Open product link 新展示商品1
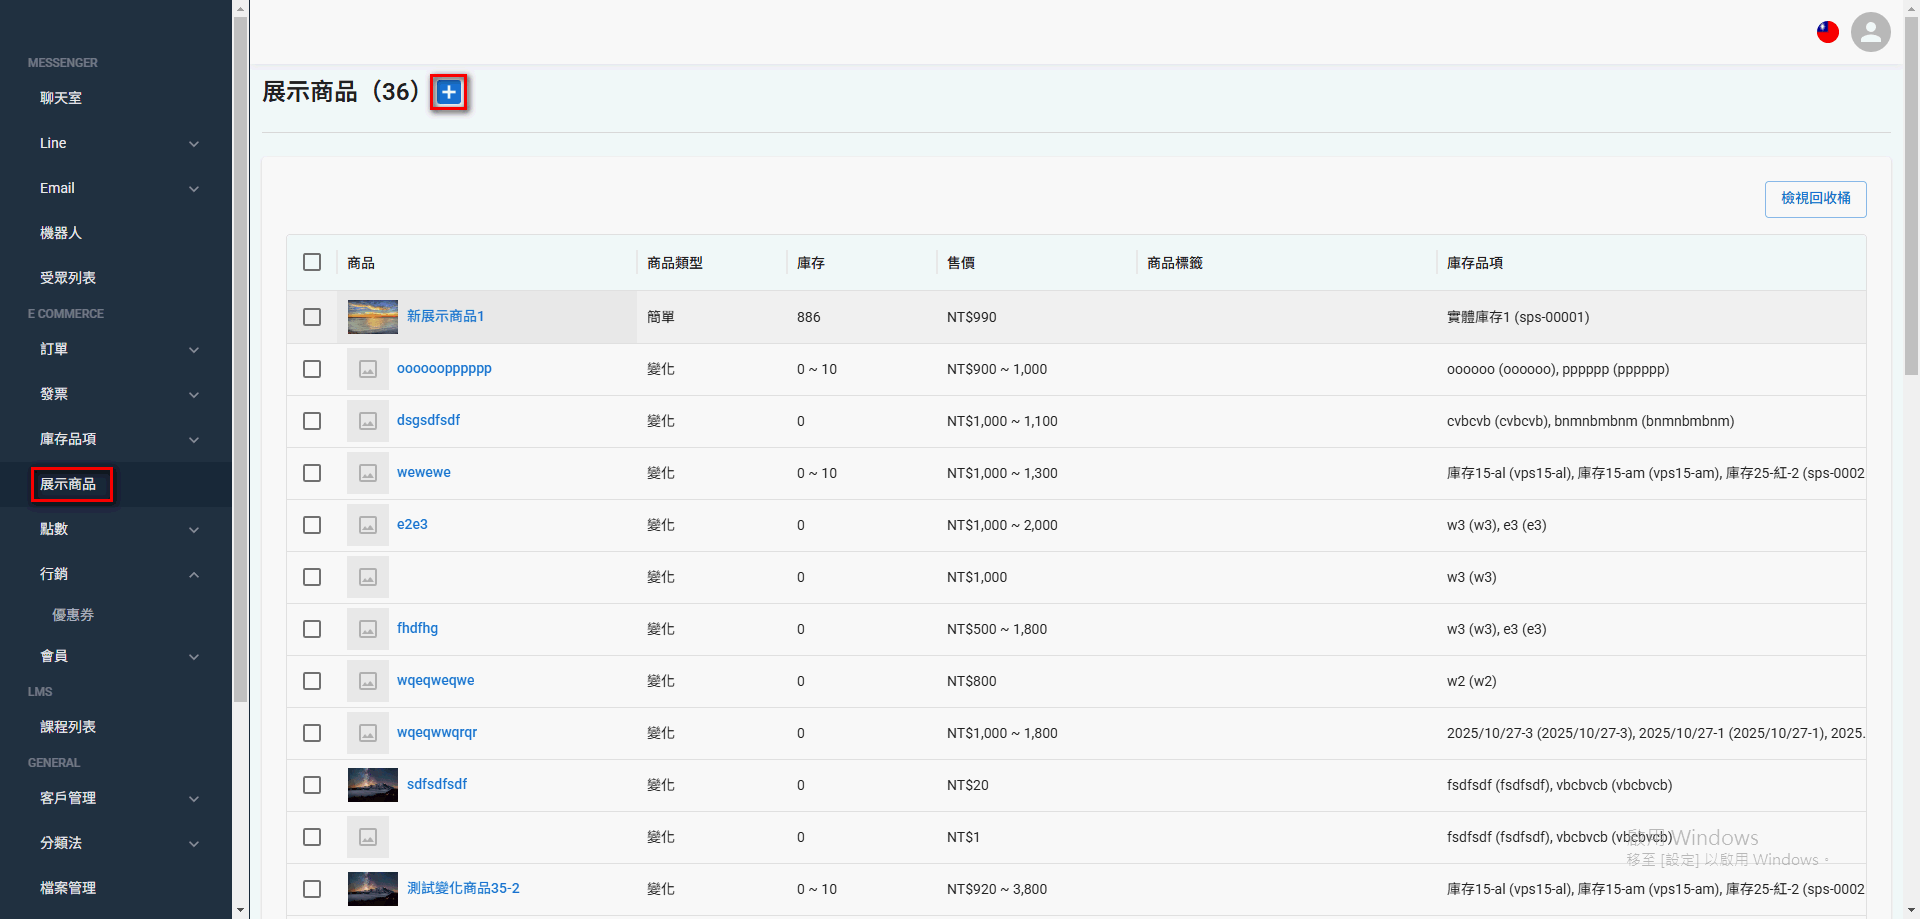Viewport: 1920px width, 919px height. click(445, 316)
